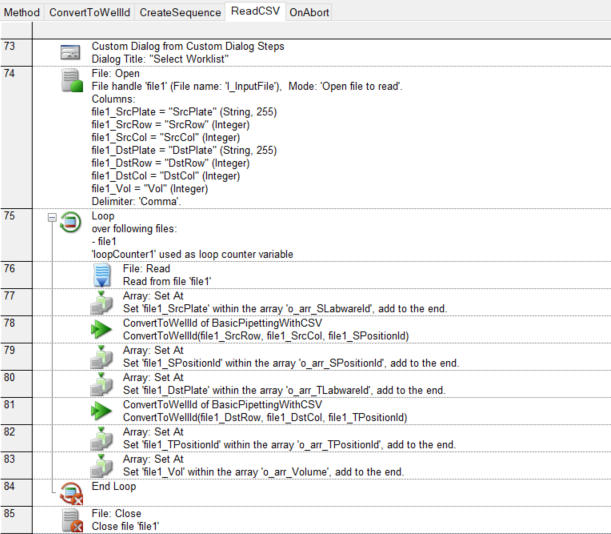Click Array Set At icon on line 77
The width and height of the screenshot is (611, 534).
[x=103, y=302]
